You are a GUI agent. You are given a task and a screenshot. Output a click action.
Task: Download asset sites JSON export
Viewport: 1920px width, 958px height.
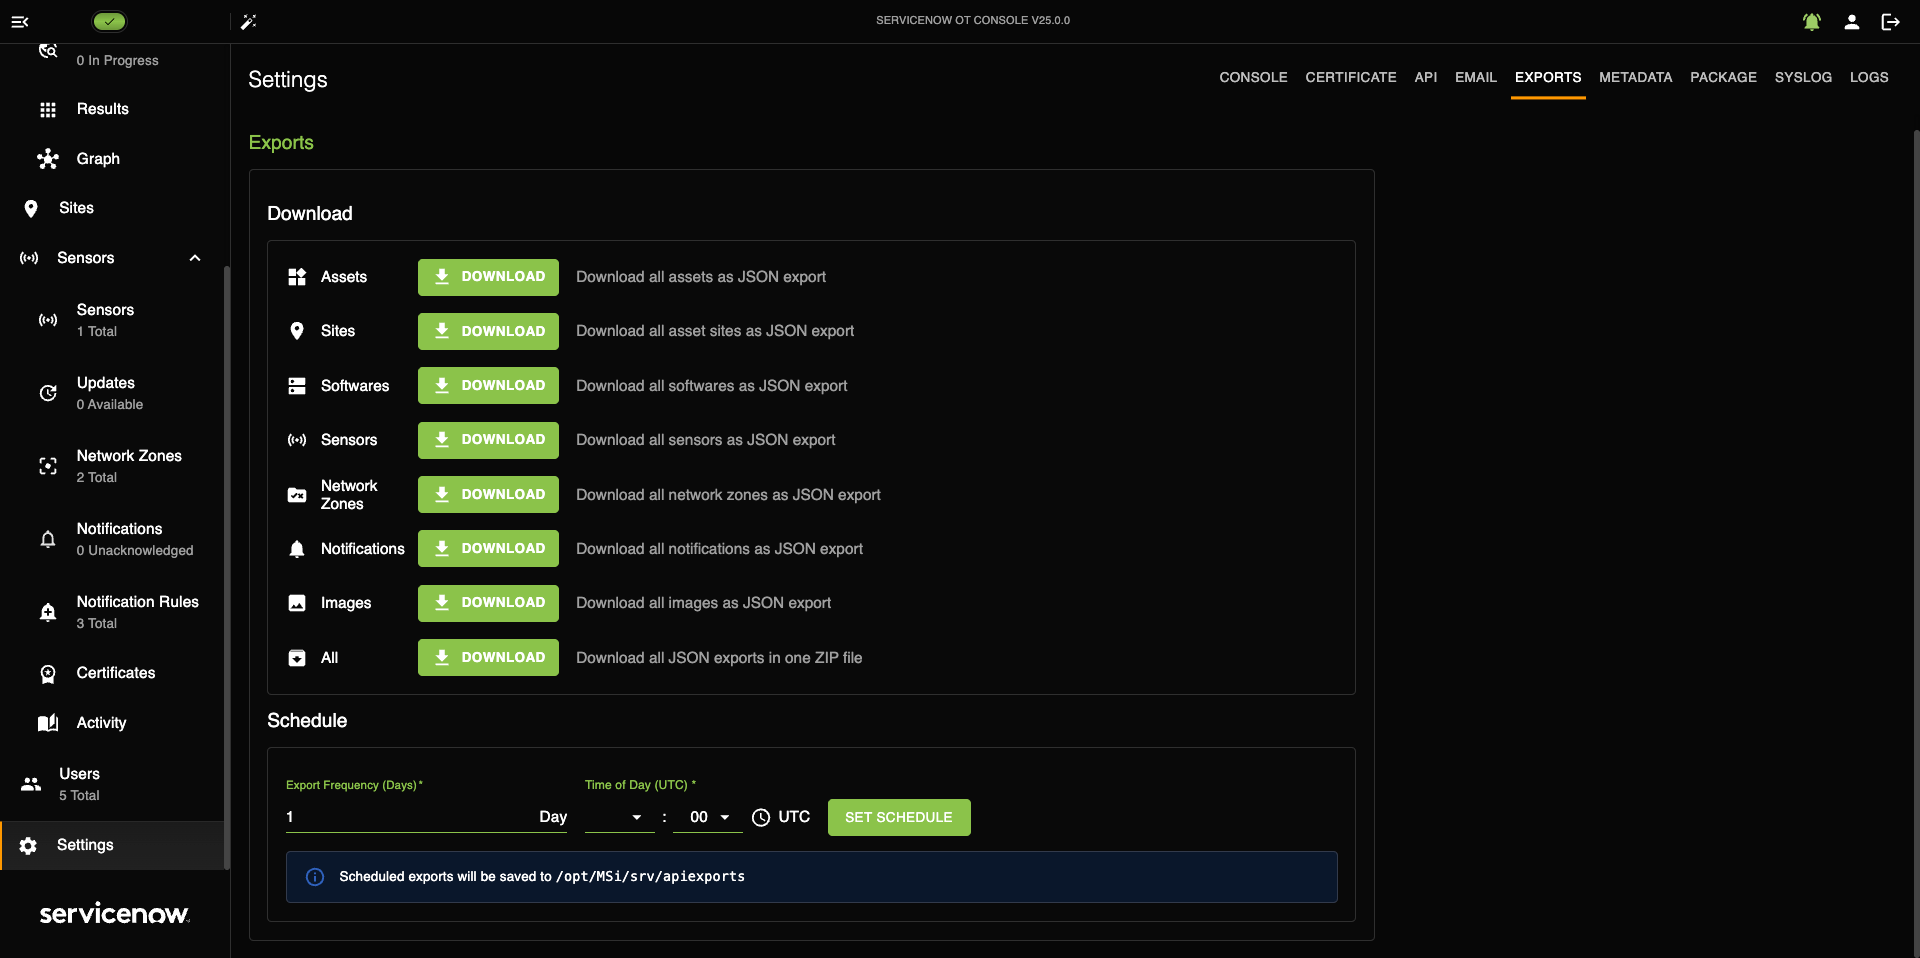pos(488,331)
